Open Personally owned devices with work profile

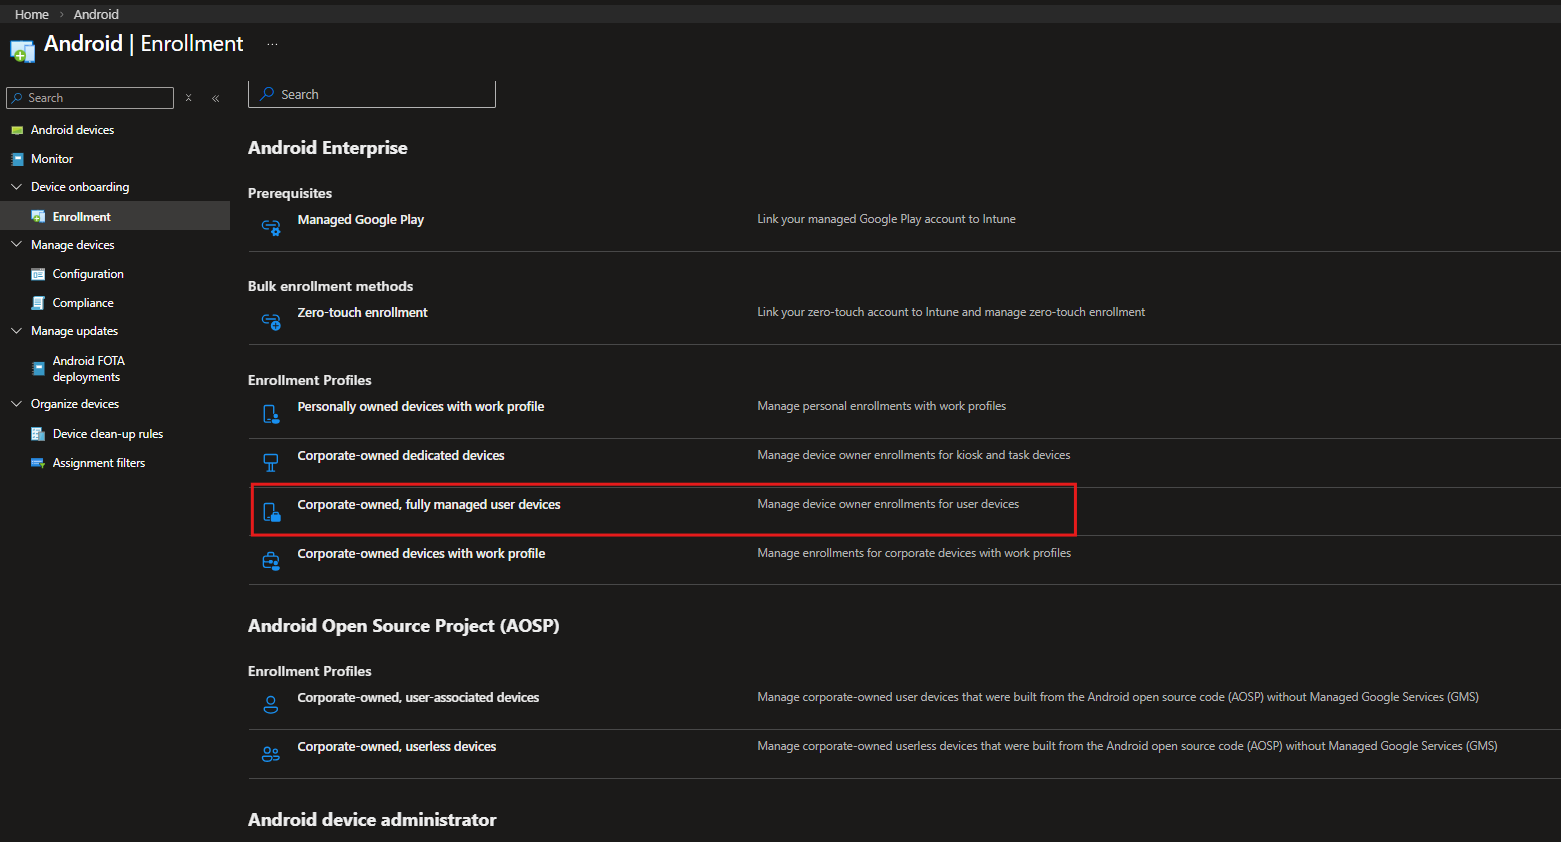point(421,407)
